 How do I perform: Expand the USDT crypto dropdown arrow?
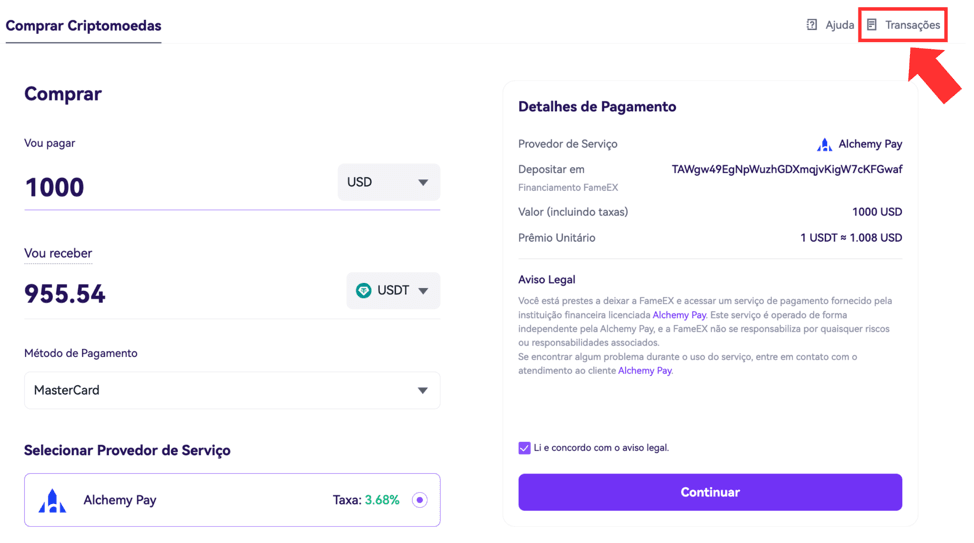click(x=423, y=291)
